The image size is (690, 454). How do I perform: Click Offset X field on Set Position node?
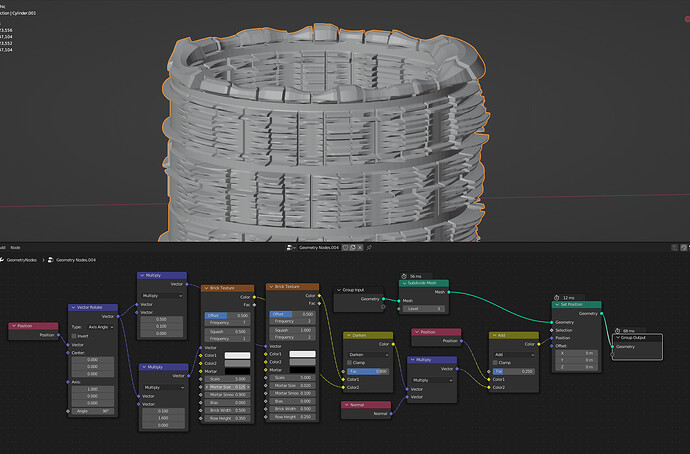point(576,353)
